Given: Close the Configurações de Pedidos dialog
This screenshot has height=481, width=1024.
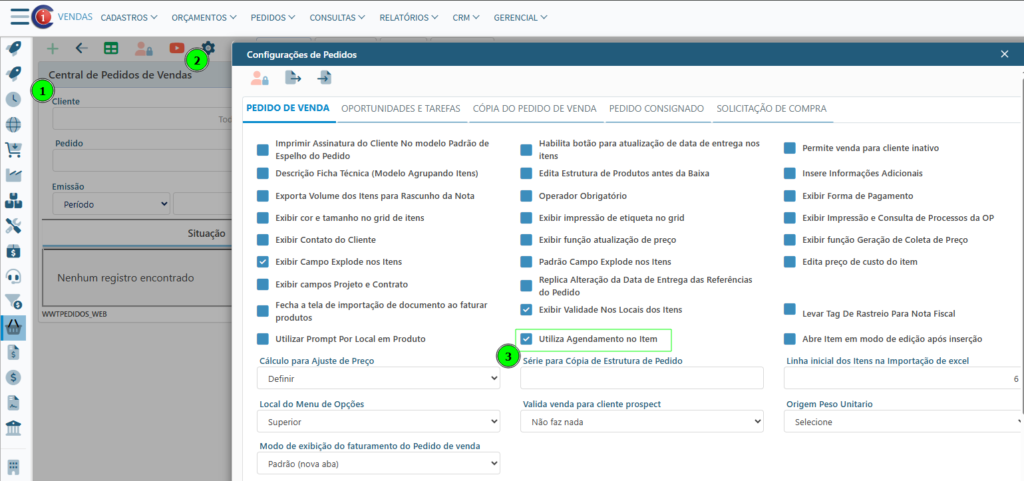Looking at the screenshot, I should tap(1004, 54).
